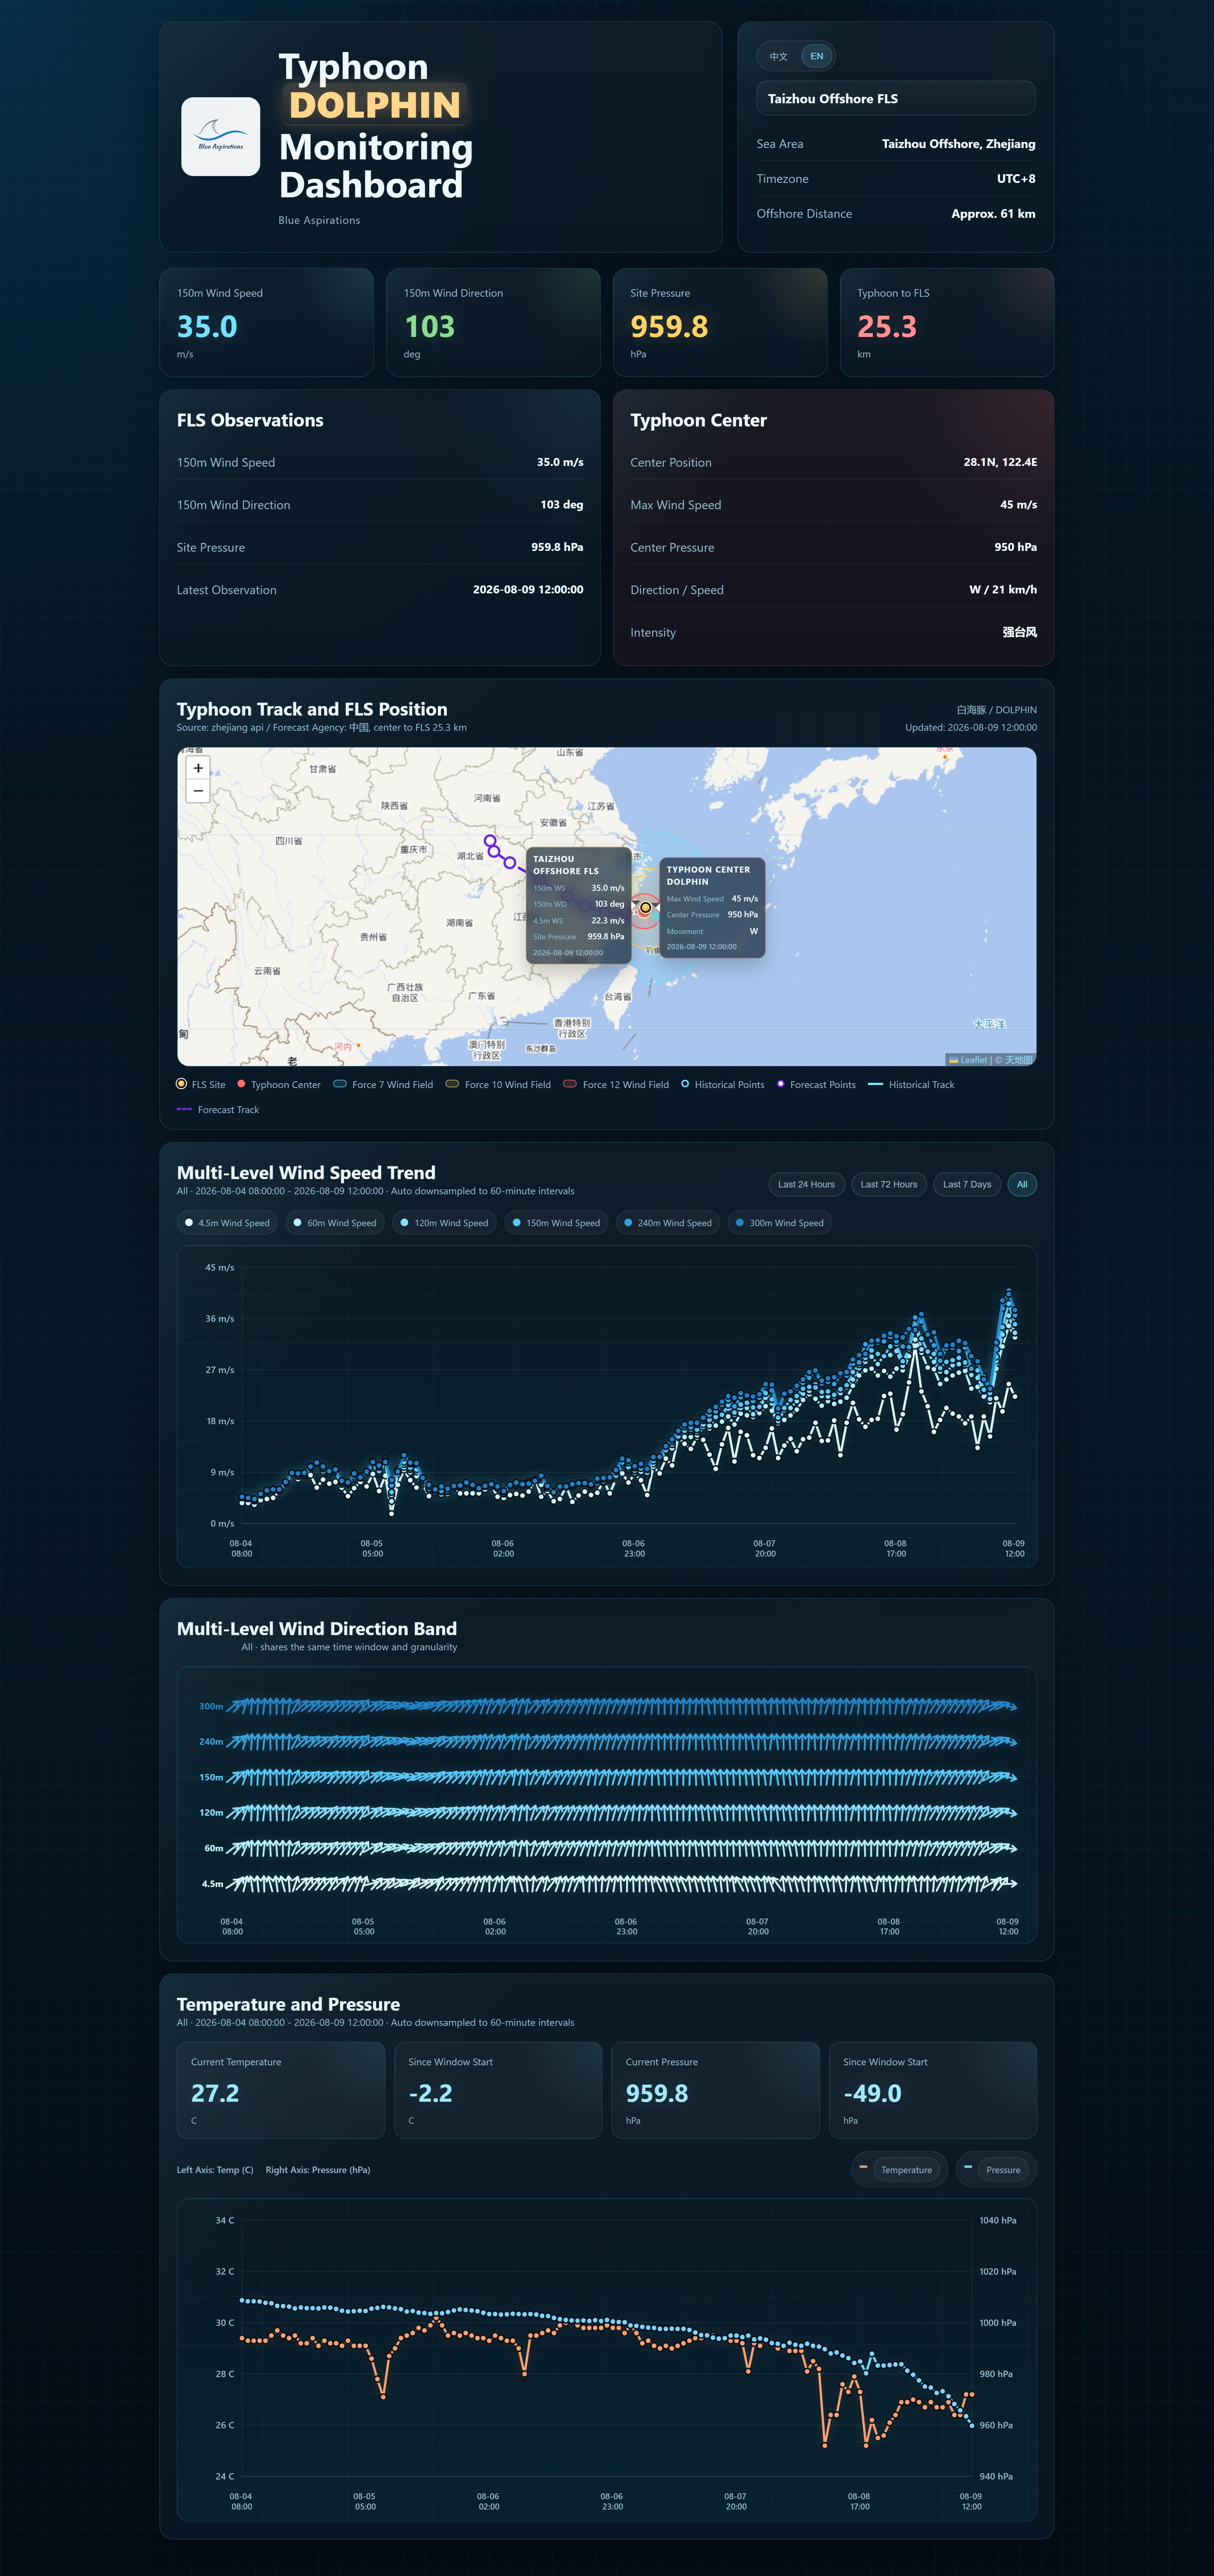Click the 4.5m row label in wind direction band
The image size is (1214, 2576).
tap(212, 1884)
